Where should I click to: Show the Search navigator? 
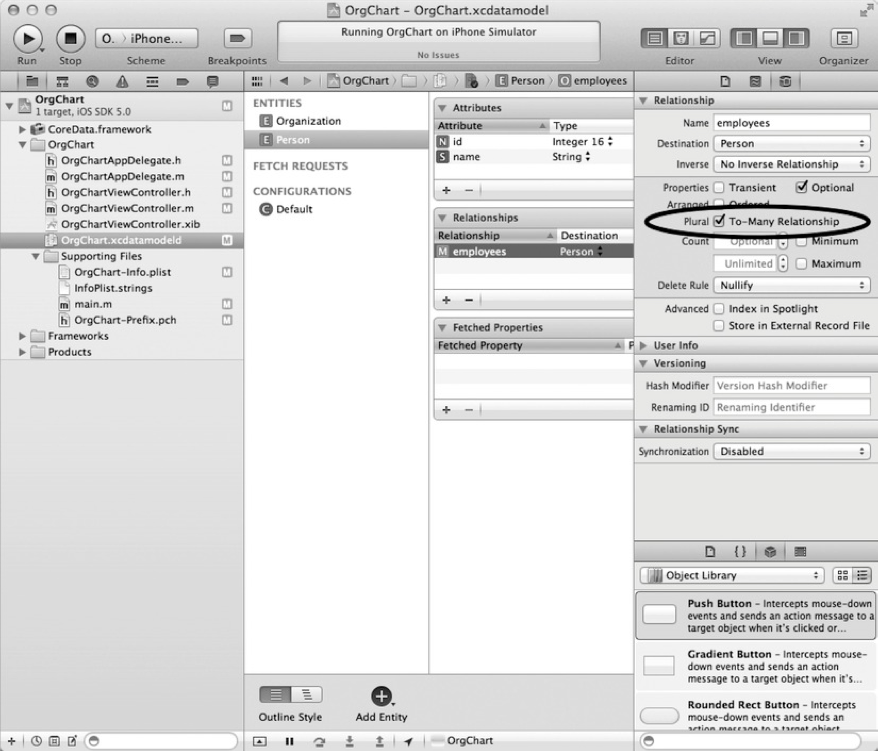click(92, 81)
